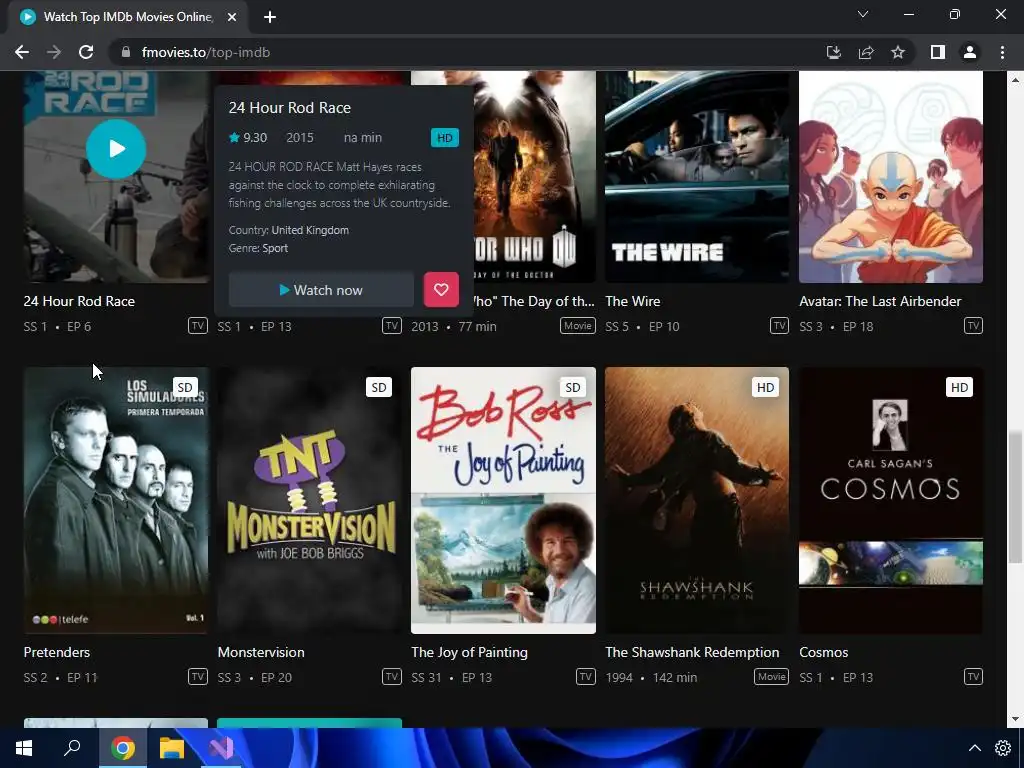The height and width of the screenshot is (768, 1024).
Task: Open Windows taskbar search
Action: click(x=72, y=748)
